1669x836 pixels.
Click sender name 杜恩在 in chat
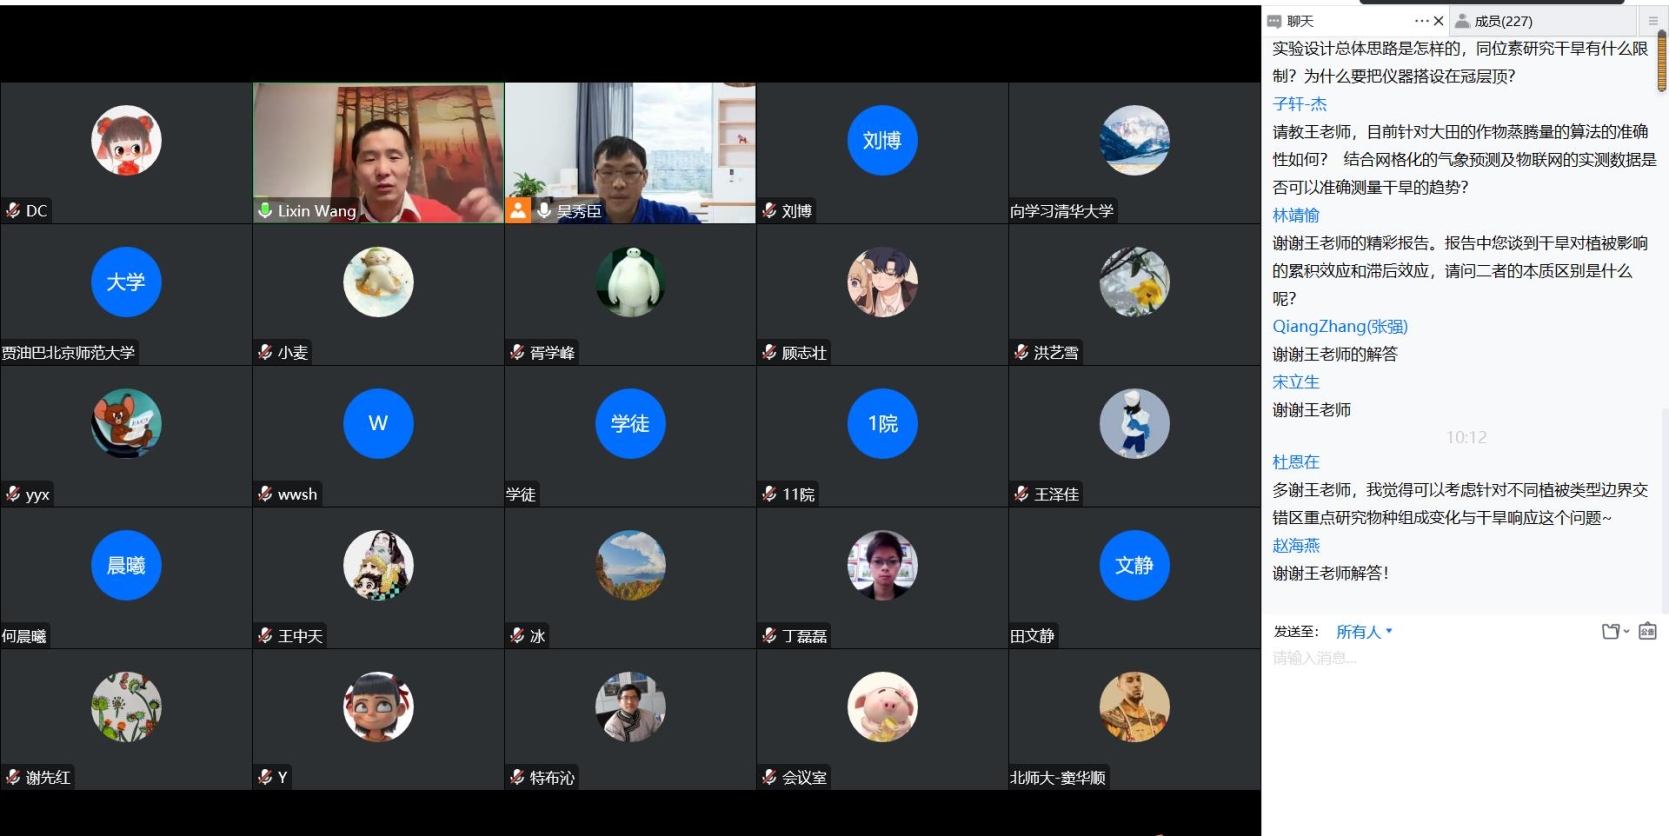(x=1295, y=462)
